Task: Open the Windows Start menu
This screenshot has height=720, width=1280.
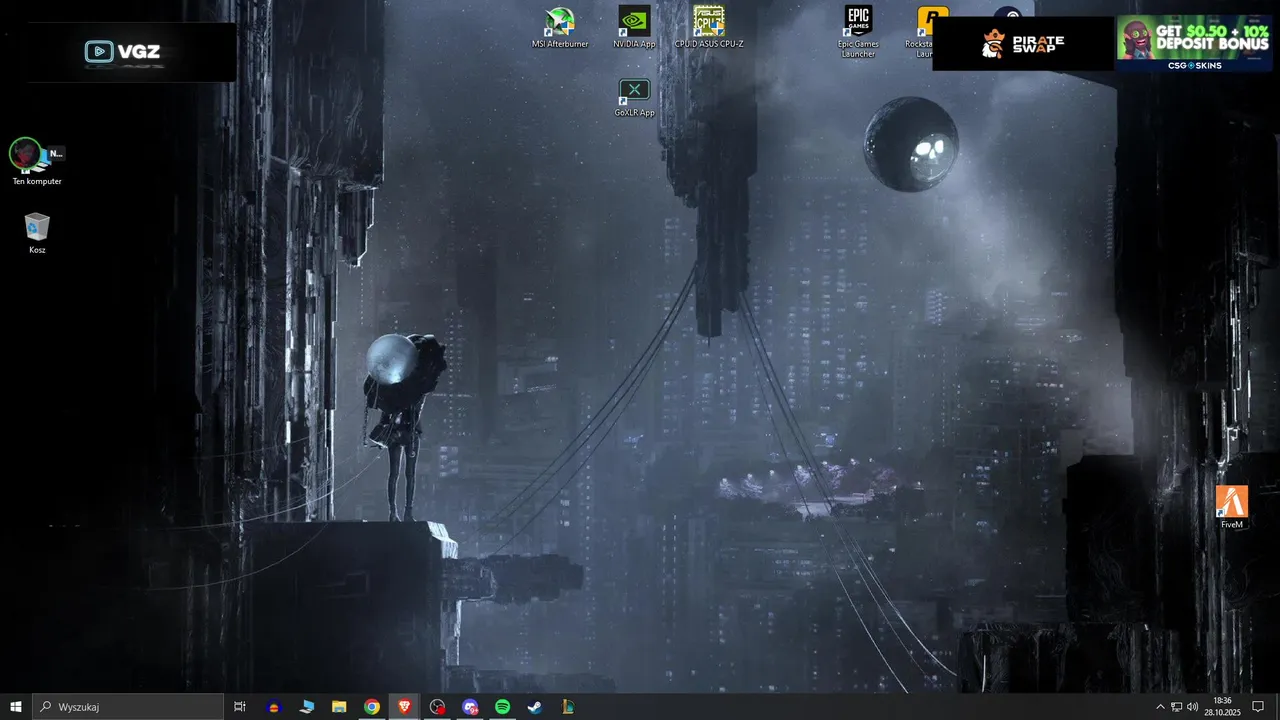Action: click(x=15, y=707)
